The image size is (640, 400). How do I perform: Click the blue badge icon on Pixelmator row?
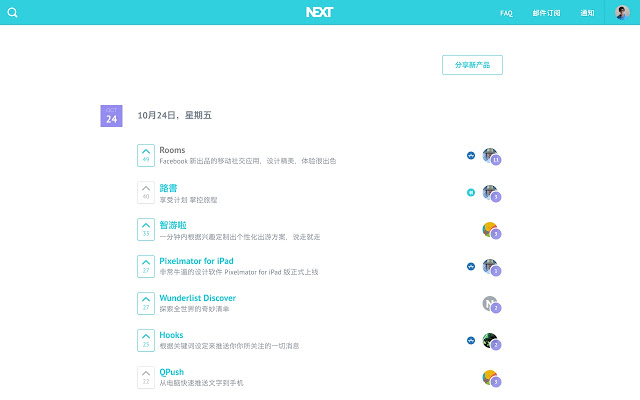click(x=471, y=267)
